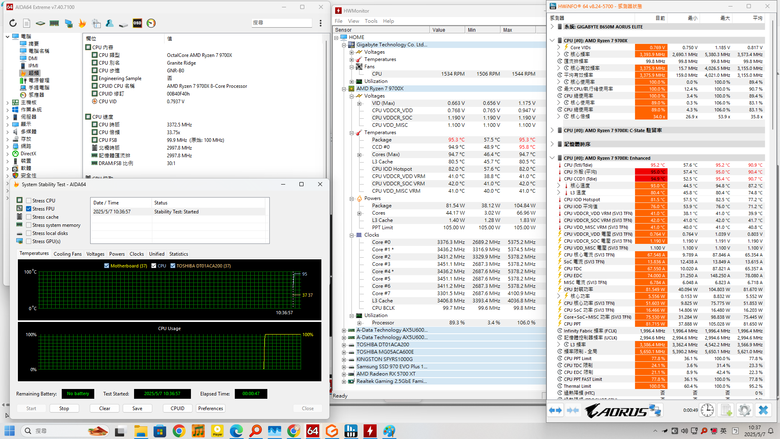Open Preferences in stability test
Viewport: 780px width, 439px height.
[x=210, y=408]
